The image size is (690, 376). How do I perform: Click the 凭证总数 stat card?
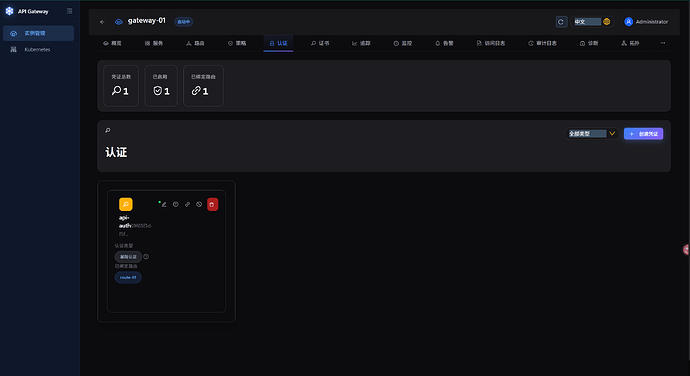click(121, 85)
